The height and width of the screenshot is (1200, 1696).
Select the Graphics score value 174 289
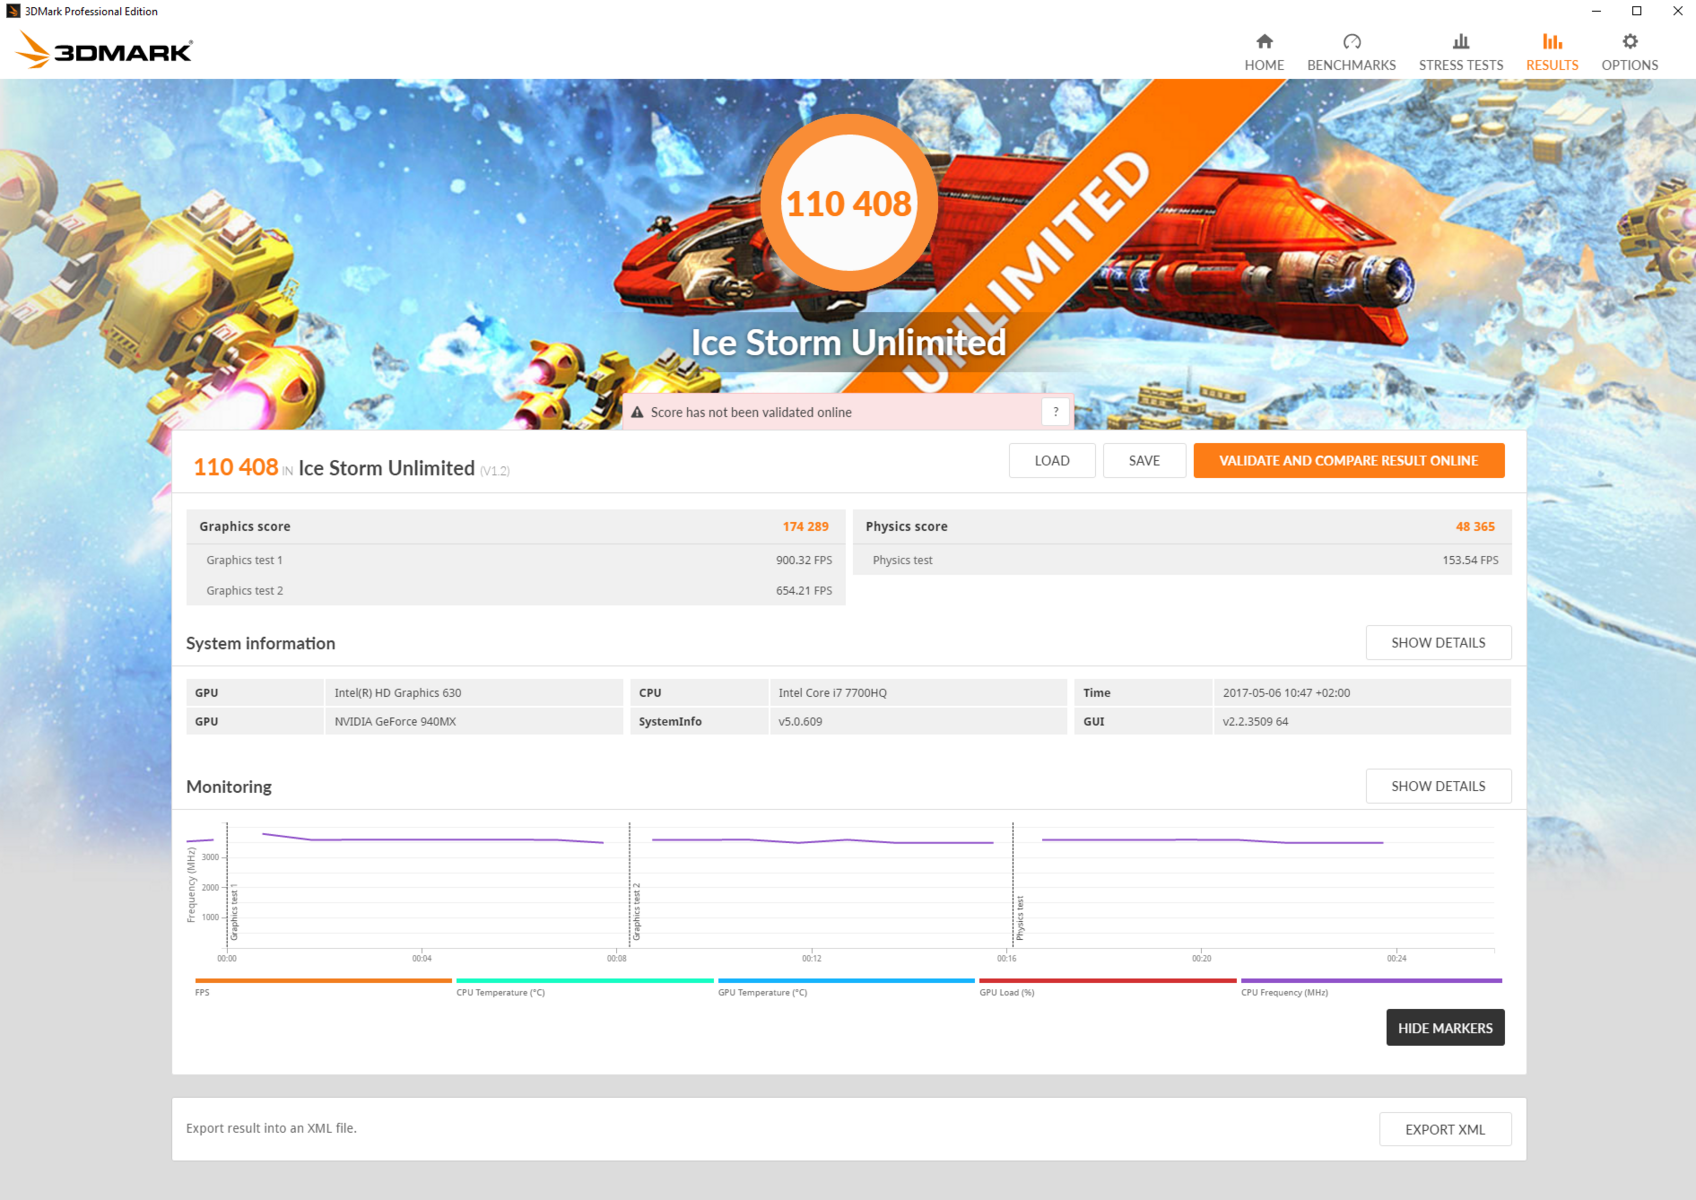pos(805,527)
